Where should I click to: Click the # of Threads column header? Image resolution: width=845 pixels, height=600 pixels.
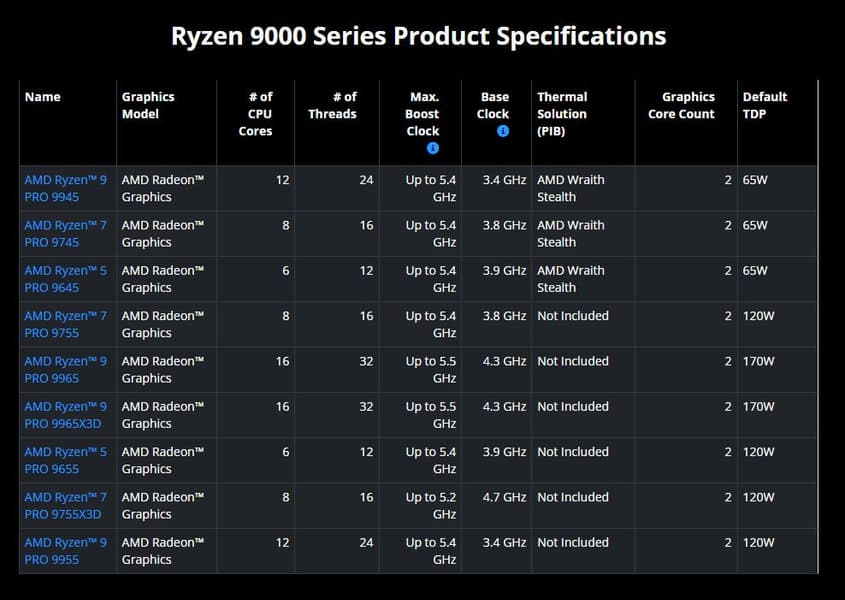(333, 105)
